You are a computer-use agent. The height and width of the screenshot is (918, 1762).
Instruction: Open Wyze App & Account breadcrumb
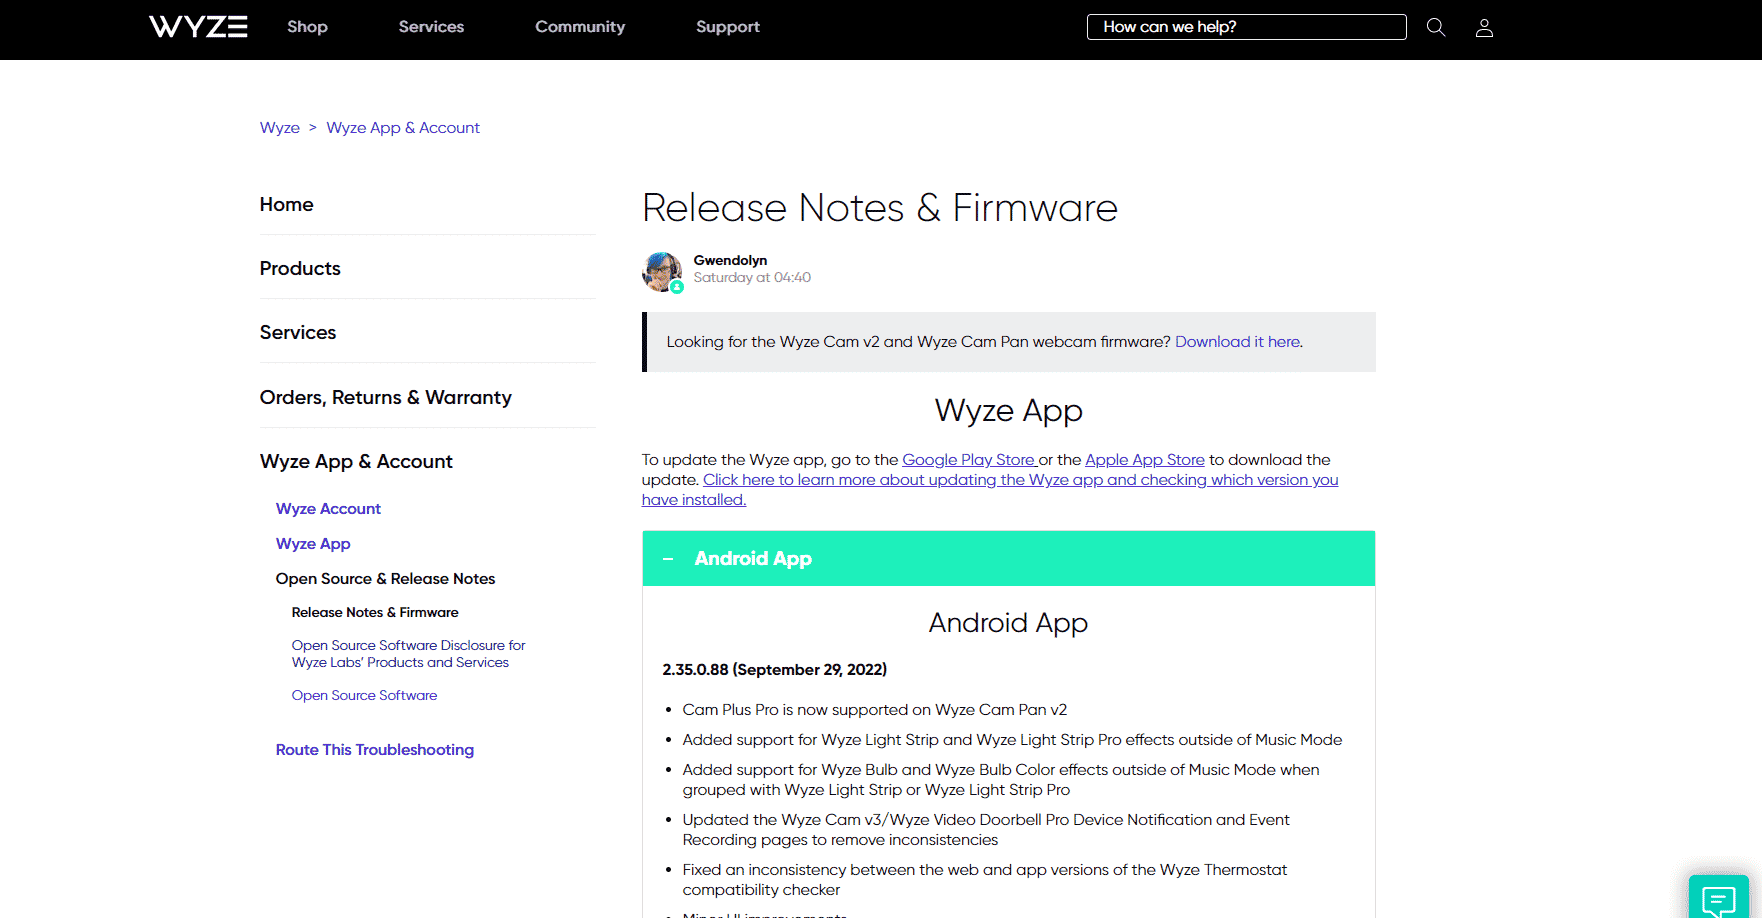[x=403, y=128]
